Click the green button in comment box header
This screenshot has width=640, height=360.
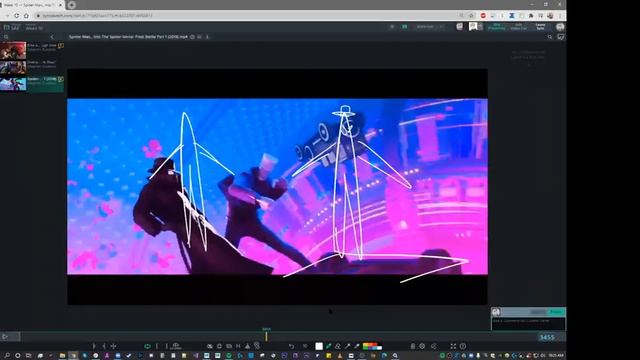[556, 312]
